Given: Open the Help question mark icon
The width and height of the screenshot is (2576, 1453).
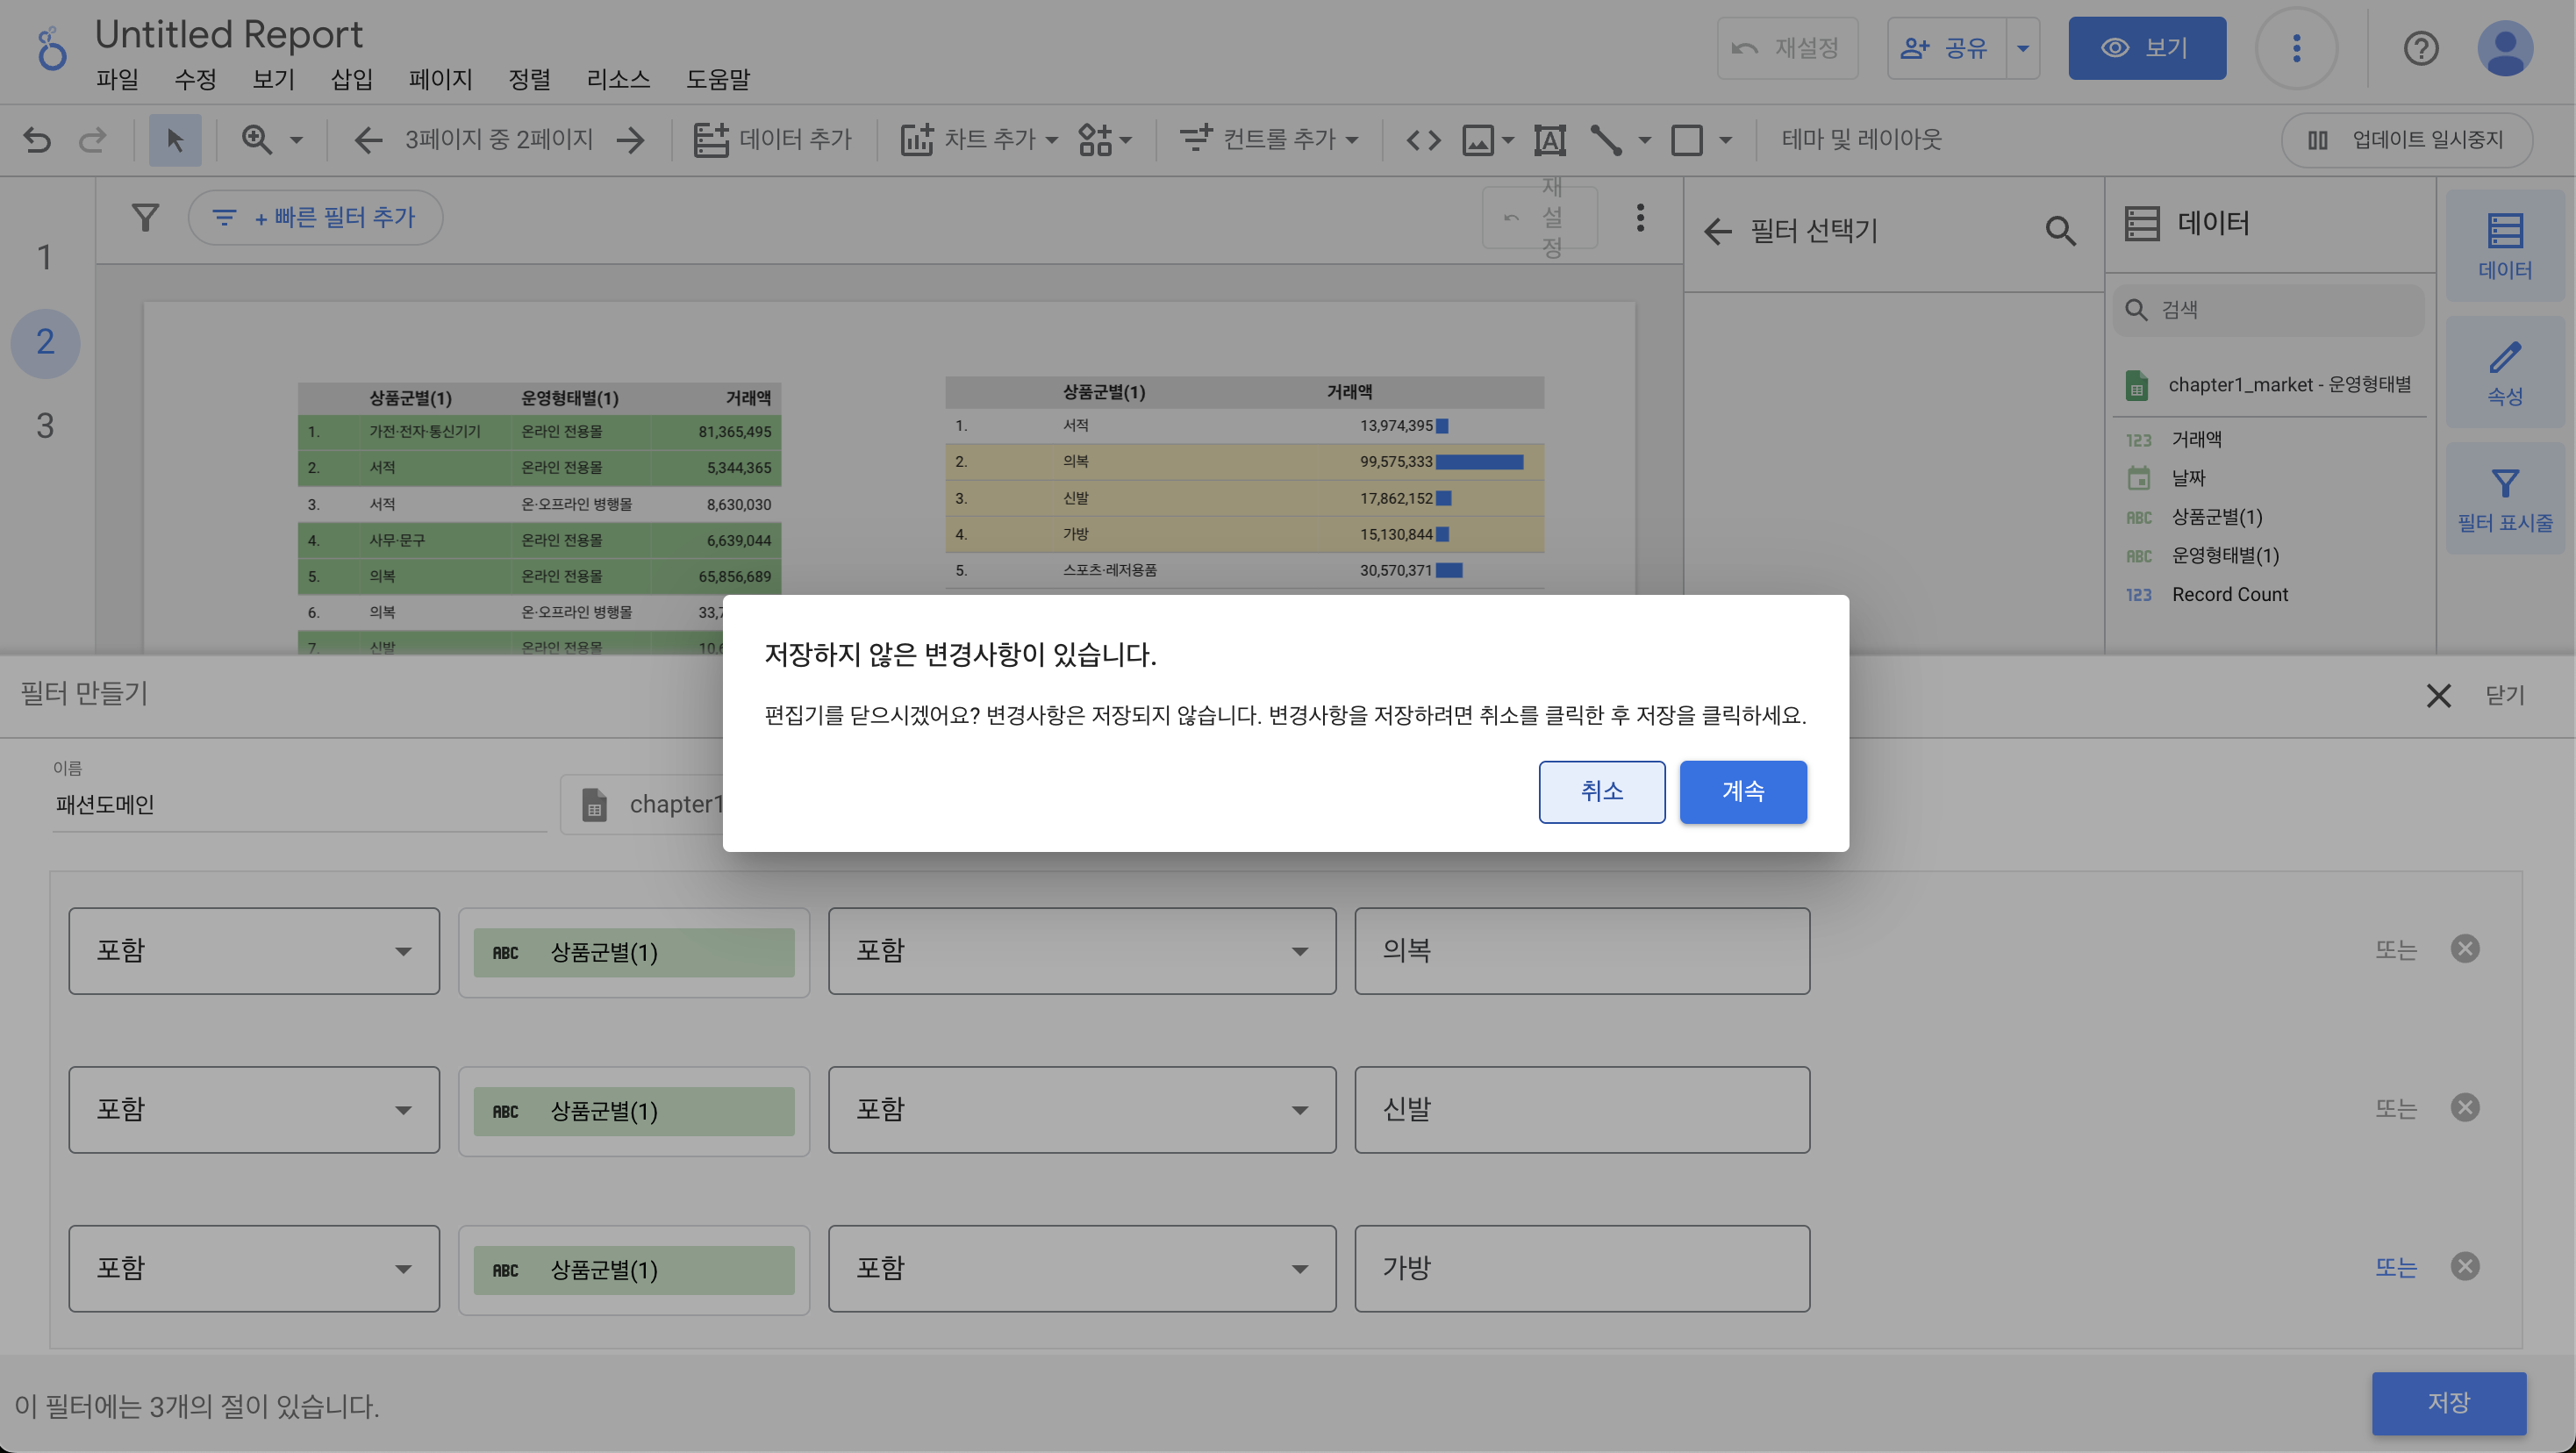Looking at the screenshot, I should tap(2420, 48).
